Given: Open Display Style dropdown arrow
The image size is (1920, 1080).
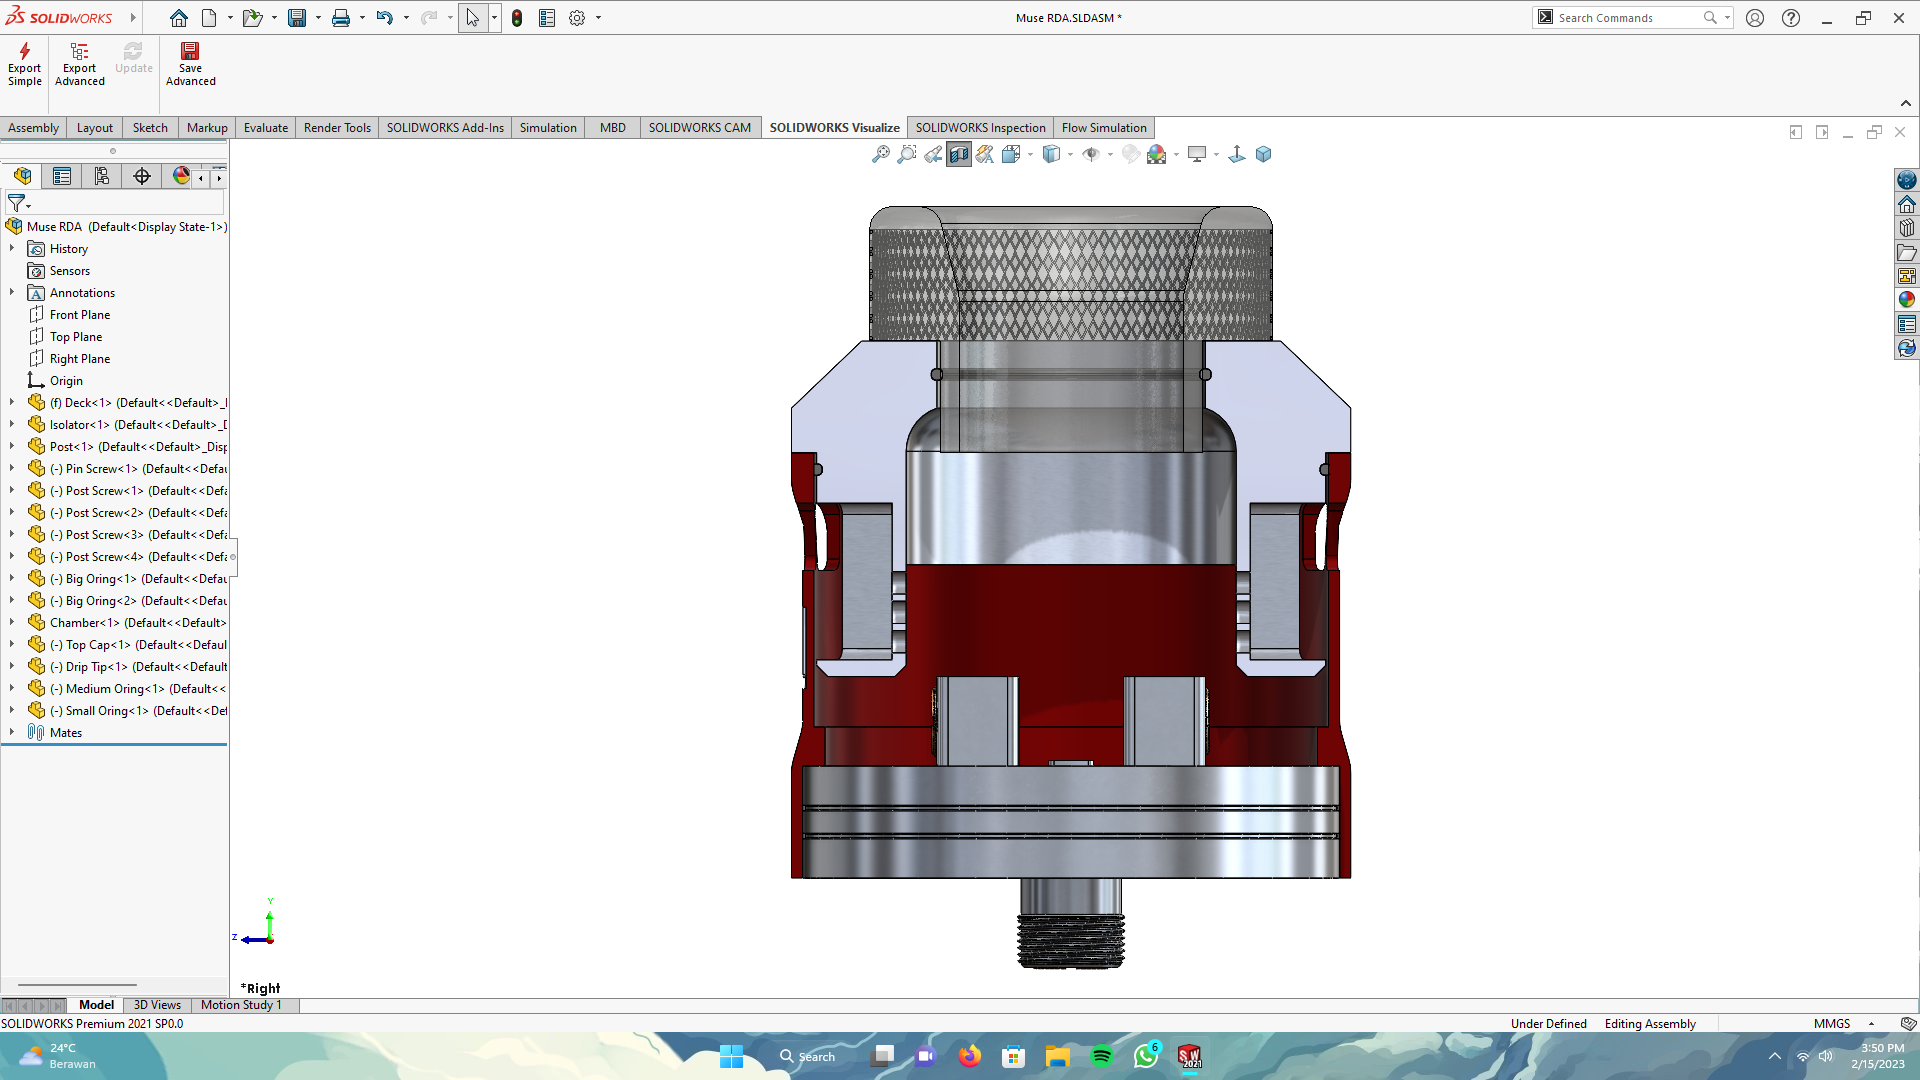Looking at the screenshot, I should 1071,155.
